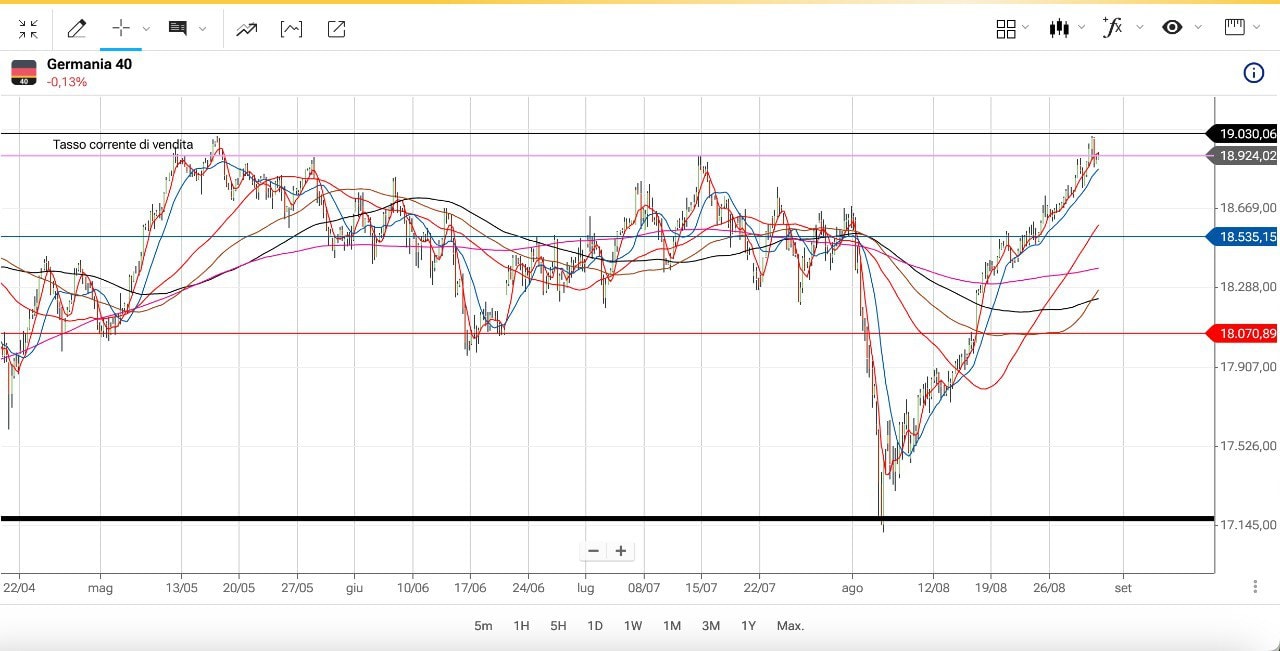
Task: Toggle the eye visibility icon
Action: pos(1172,28)
